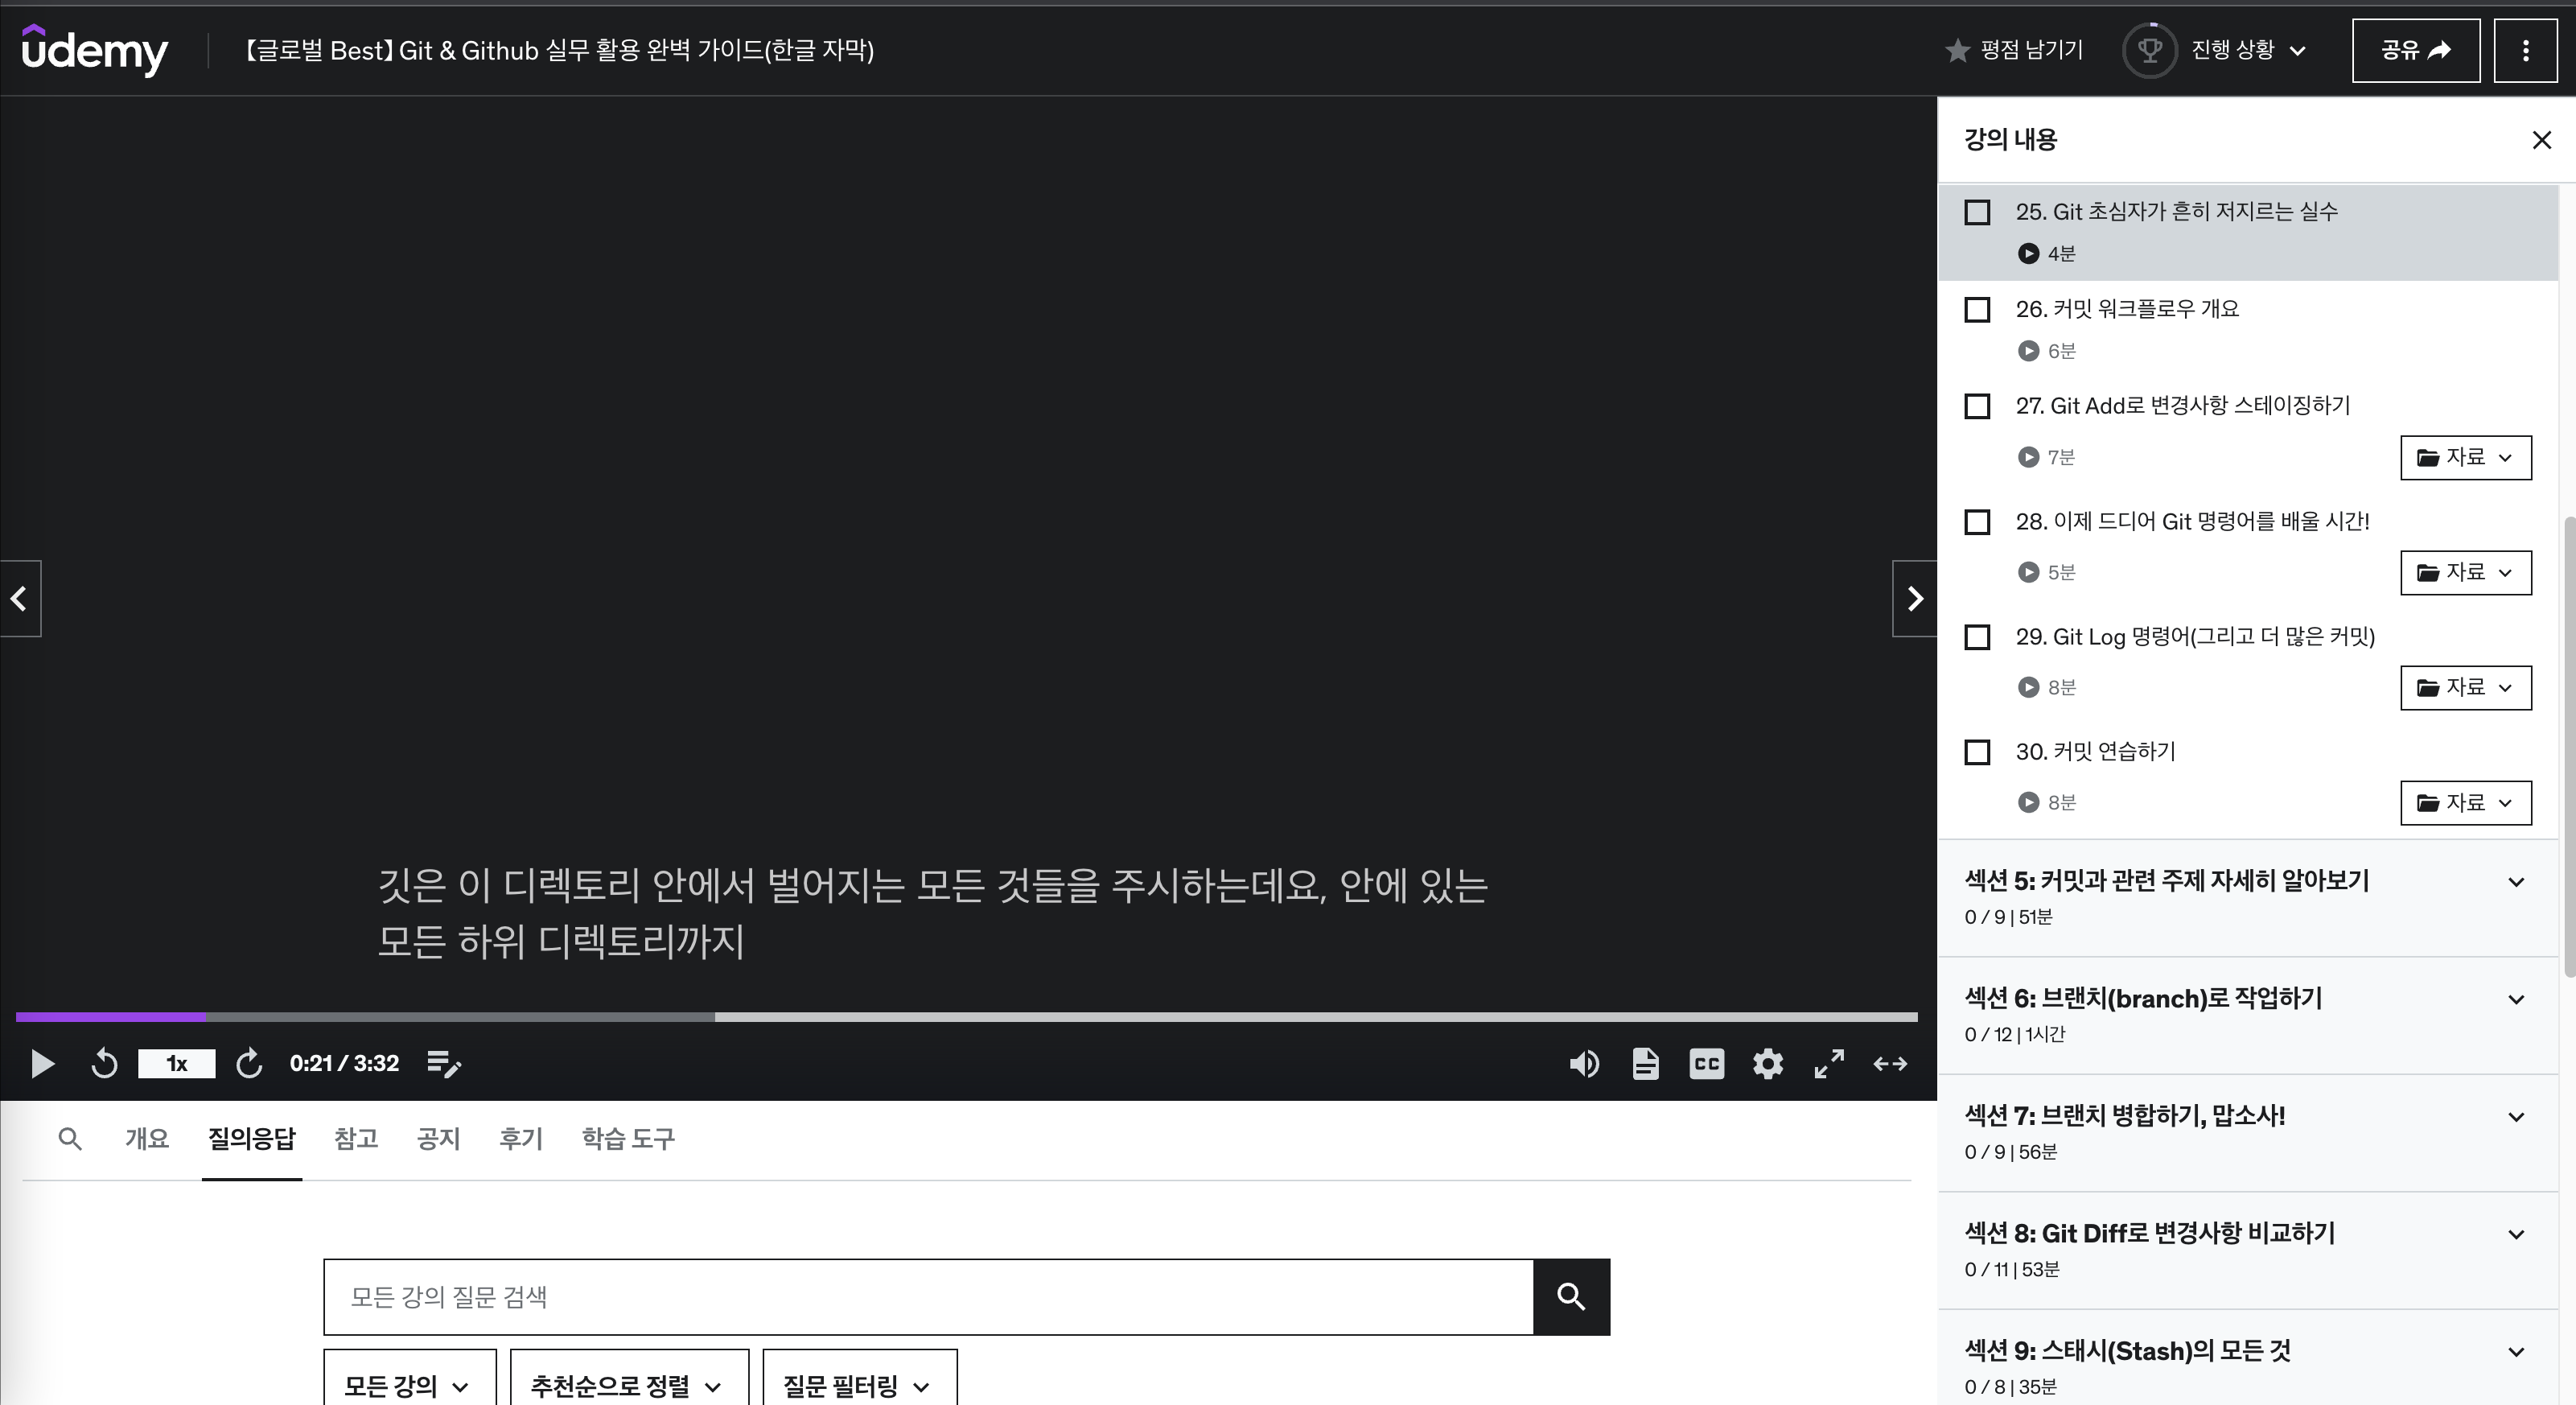Toggle expanded view arrows icon
Screen dimensions: 2576x1405
tap(1889, 1063)
